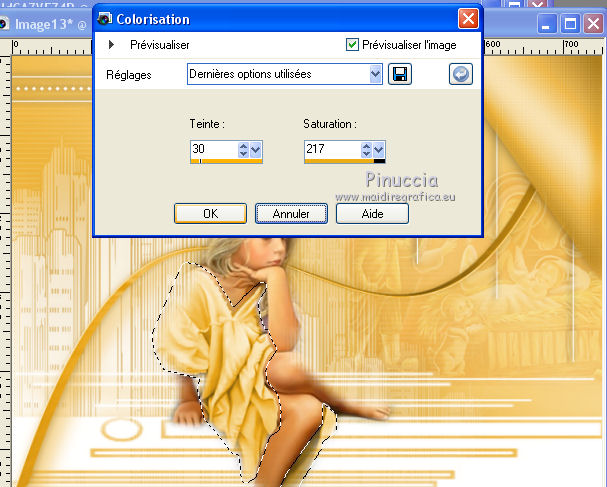The height and width of the screenshot is (487, 607).
Task: Click the Colorisation dialog title icon
Action: (x=105, y=19)
